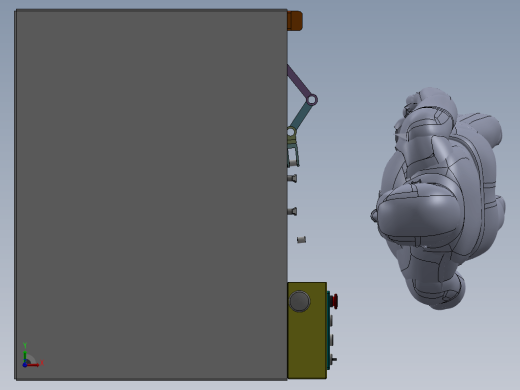520x390 pixels.
Task: Select the teal linkage arm
Action: 300,115
